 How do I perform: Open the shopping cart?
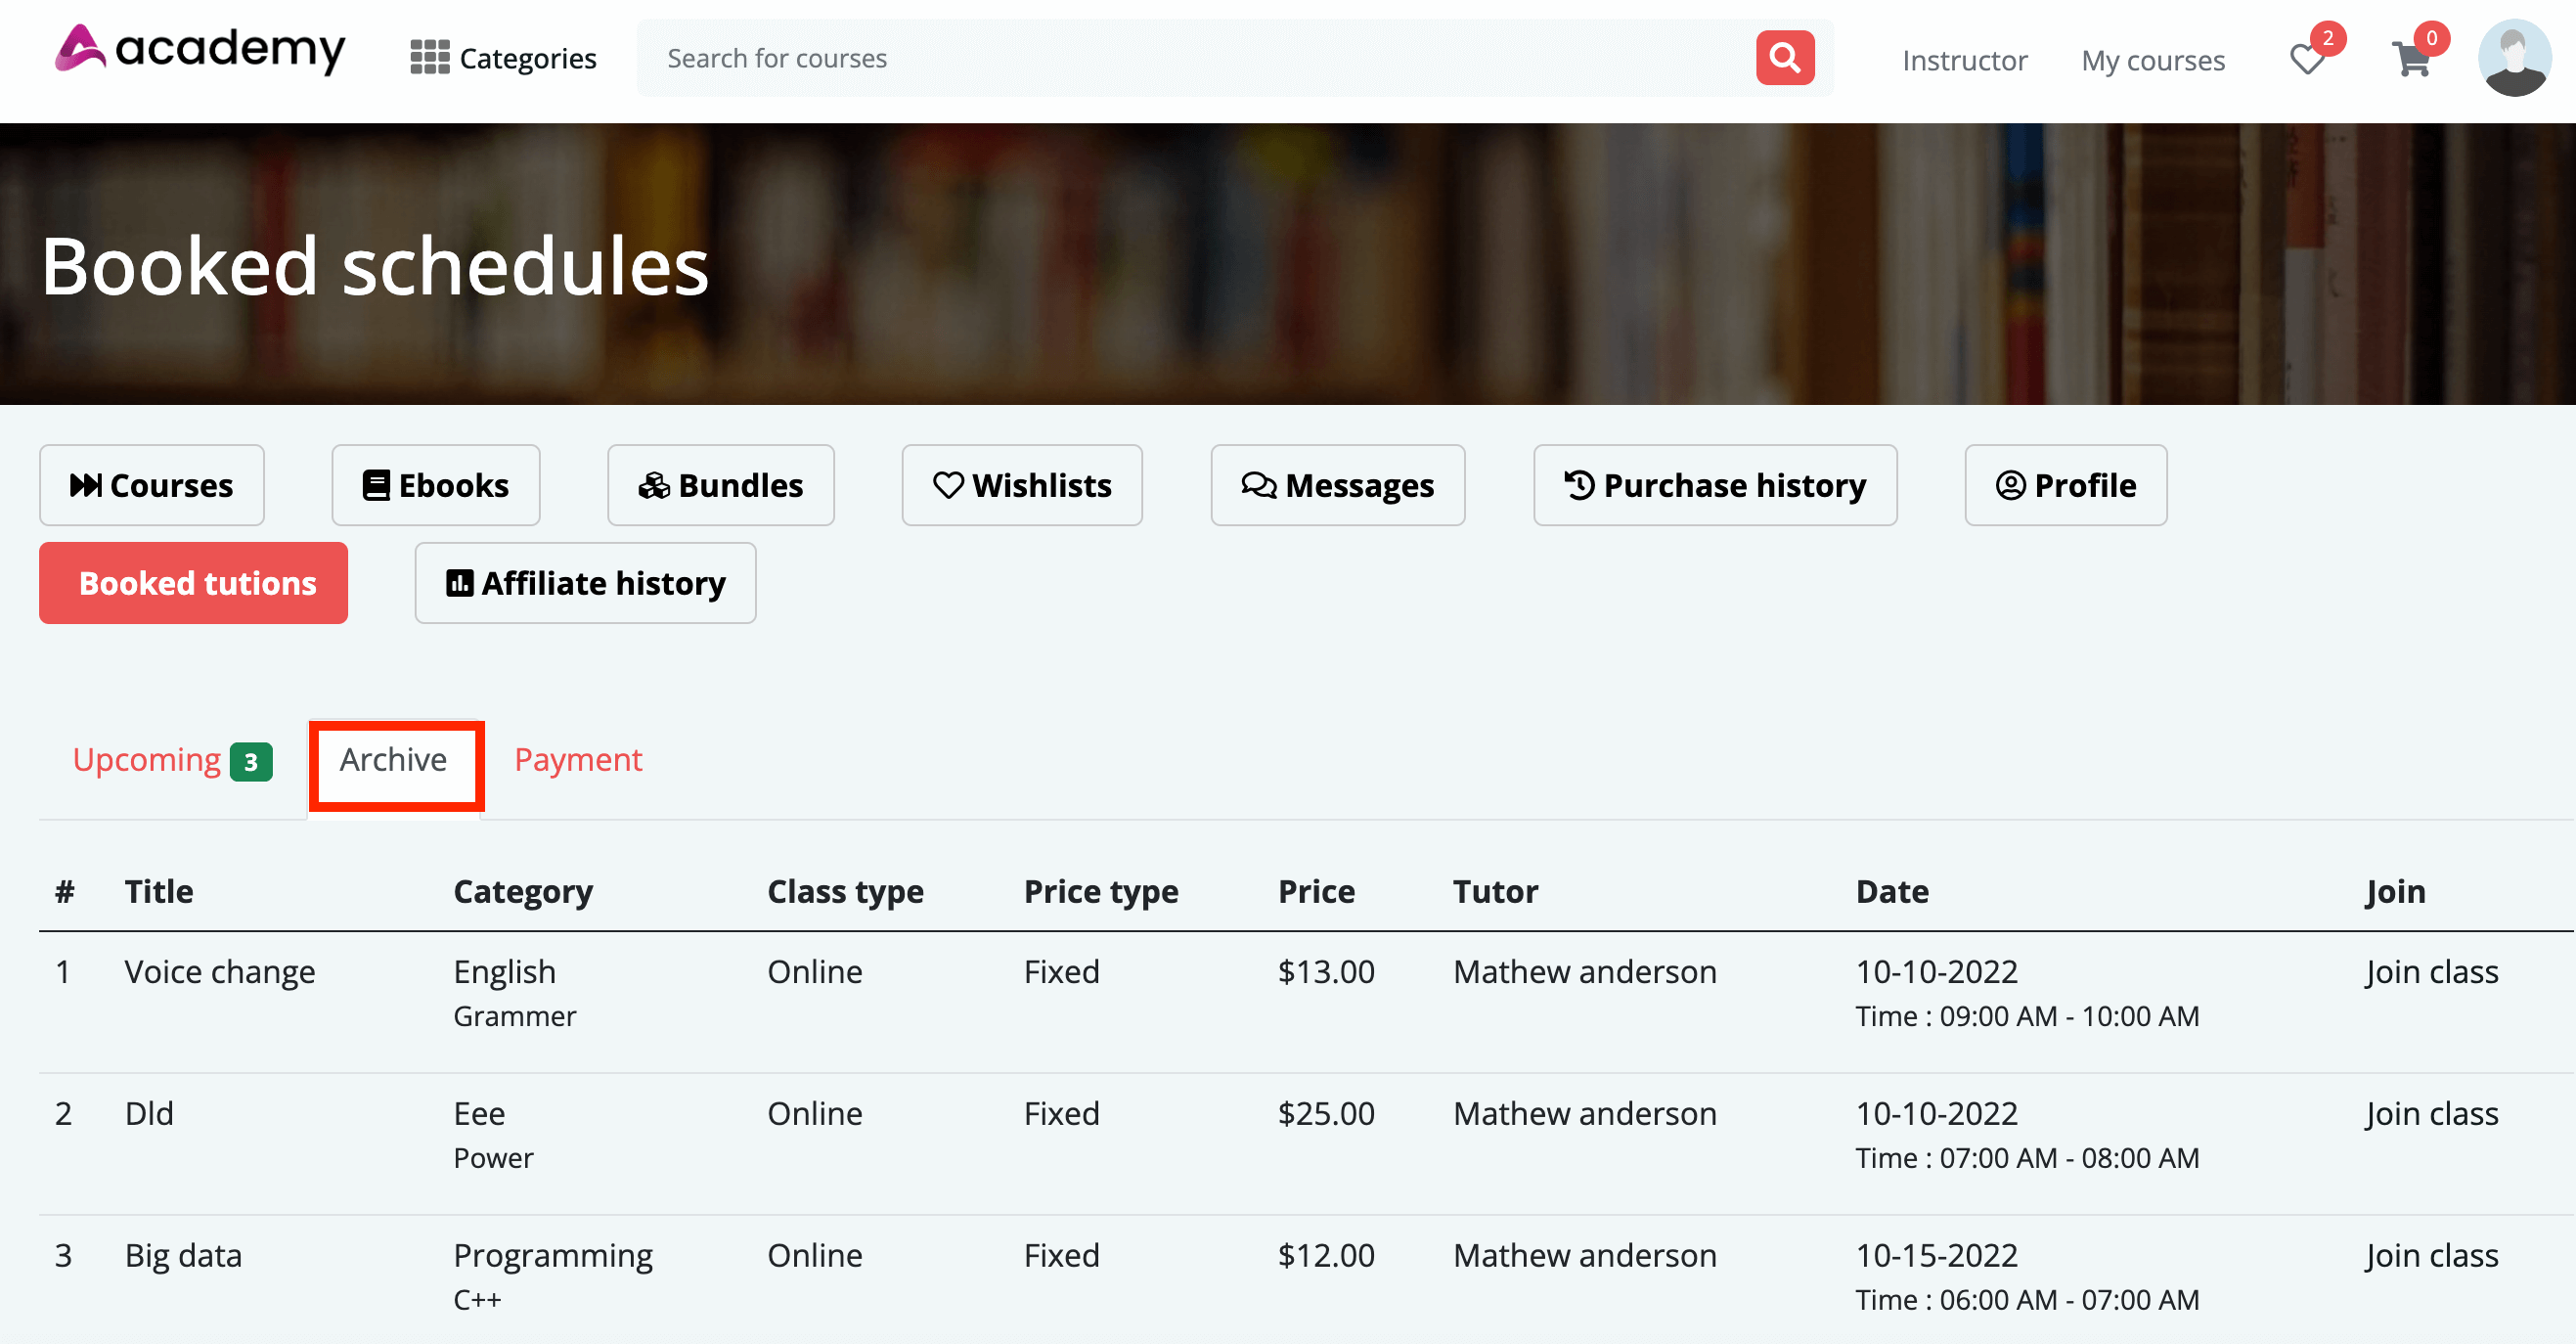click(x=2413, y=62)
